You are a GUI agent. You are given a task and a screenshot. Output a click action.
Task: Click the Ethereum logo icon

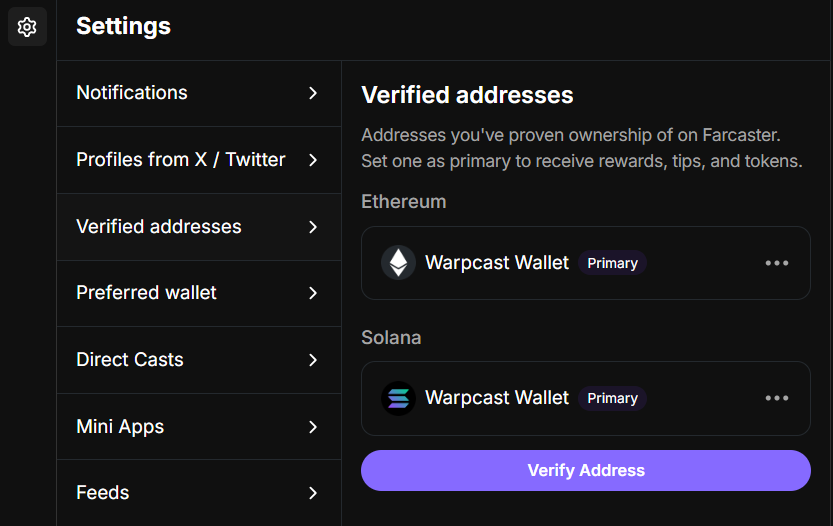[x=398, y=263]
